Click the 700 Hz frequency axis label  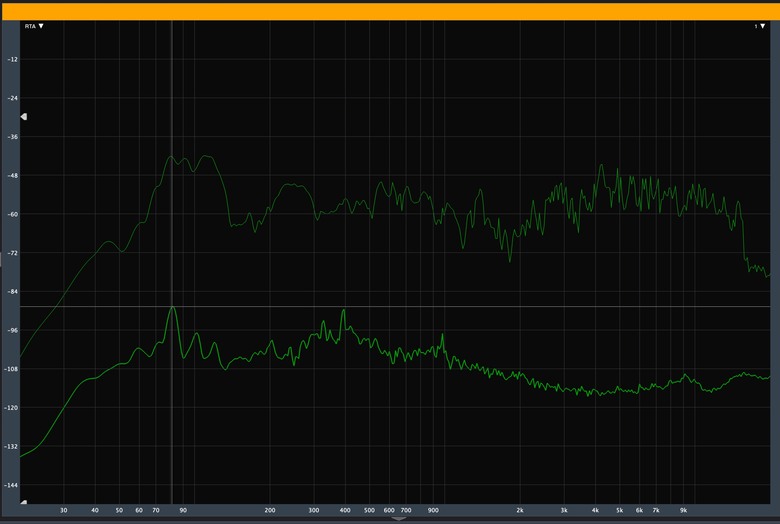[406, 510]
